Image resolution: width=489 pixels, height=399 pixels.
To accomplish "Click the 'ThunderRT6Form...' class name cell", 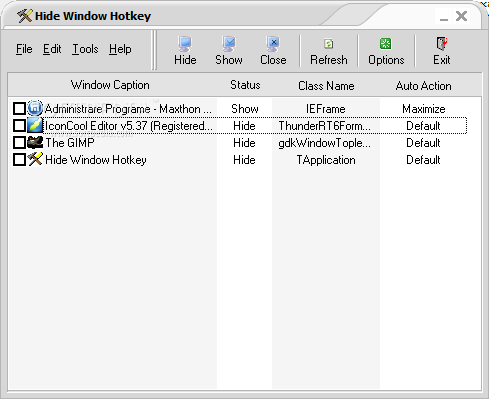I will [x=325, y=126].
